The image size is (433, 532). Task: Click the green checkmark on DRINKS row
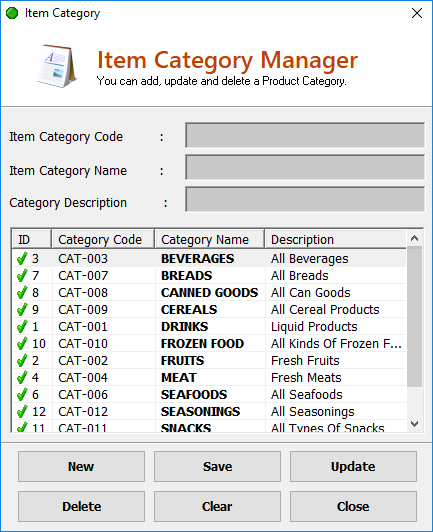click(22, 327)
